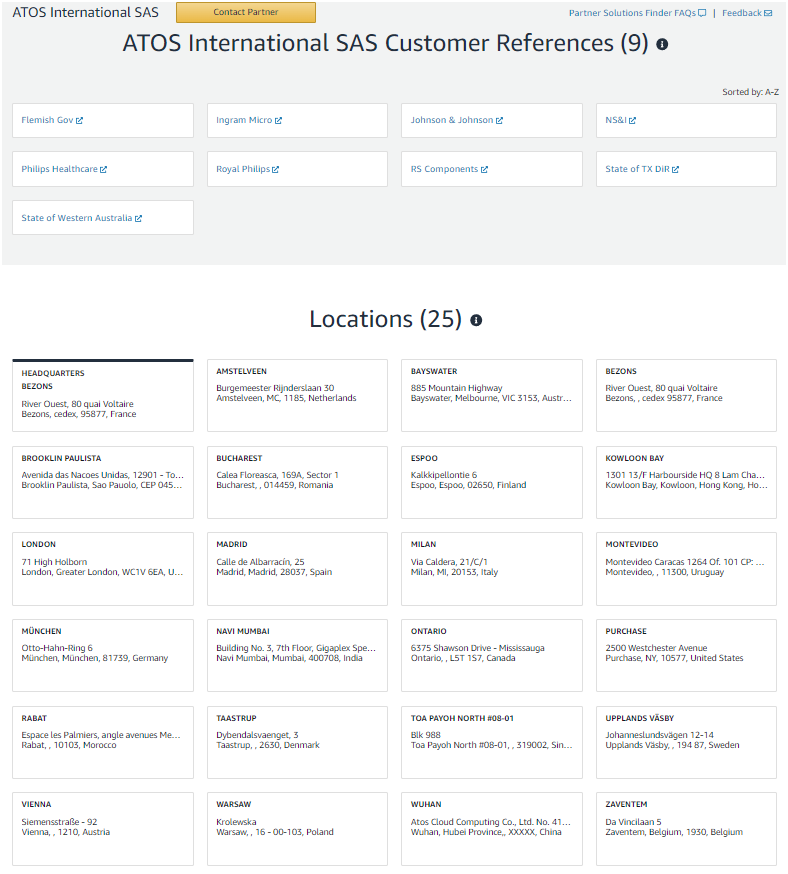Image resolution: width=788 pixels, height=874 pixels.
Task: Open the NS&I reference link
Action: point(616,120)
